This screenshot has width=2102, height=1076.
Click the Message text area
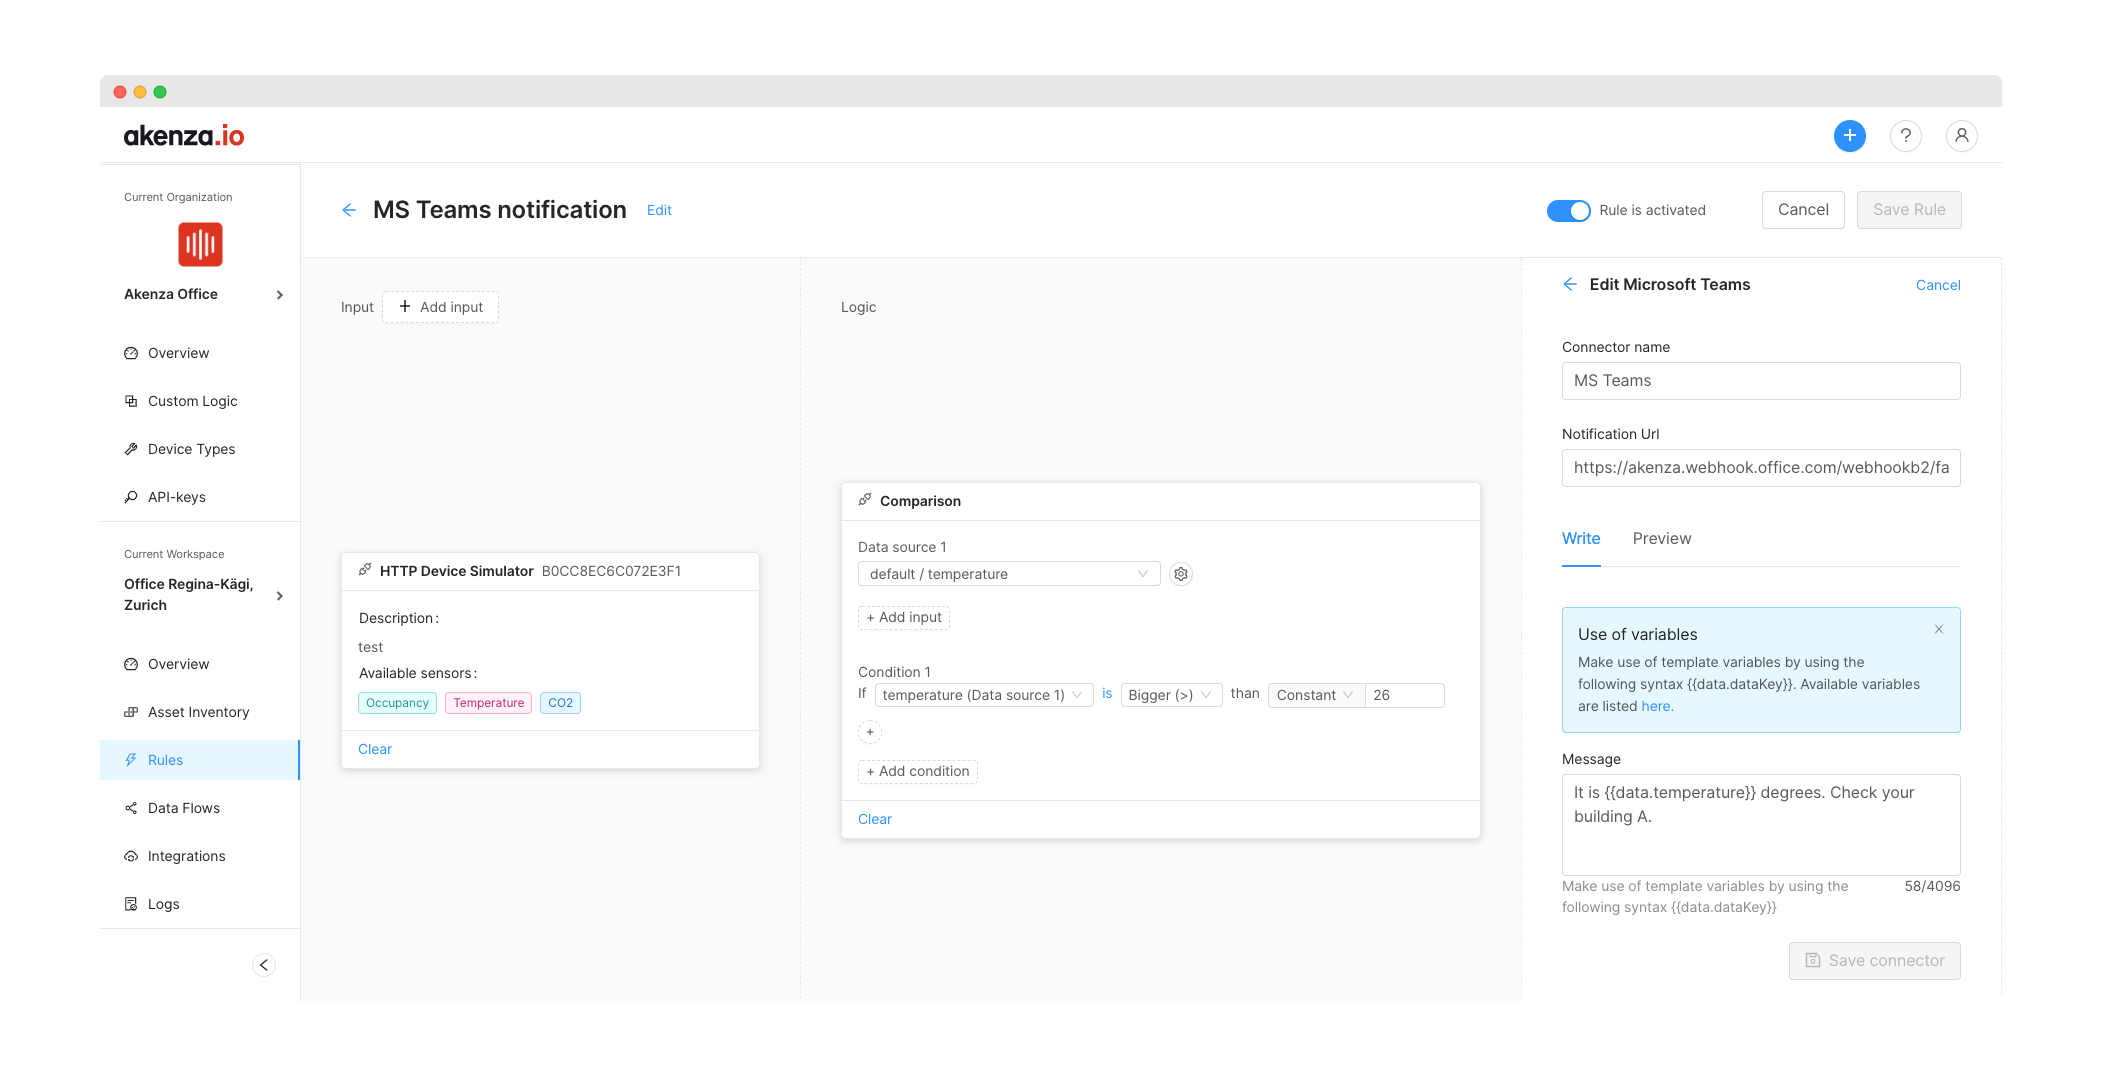(x=1761, y=825)
